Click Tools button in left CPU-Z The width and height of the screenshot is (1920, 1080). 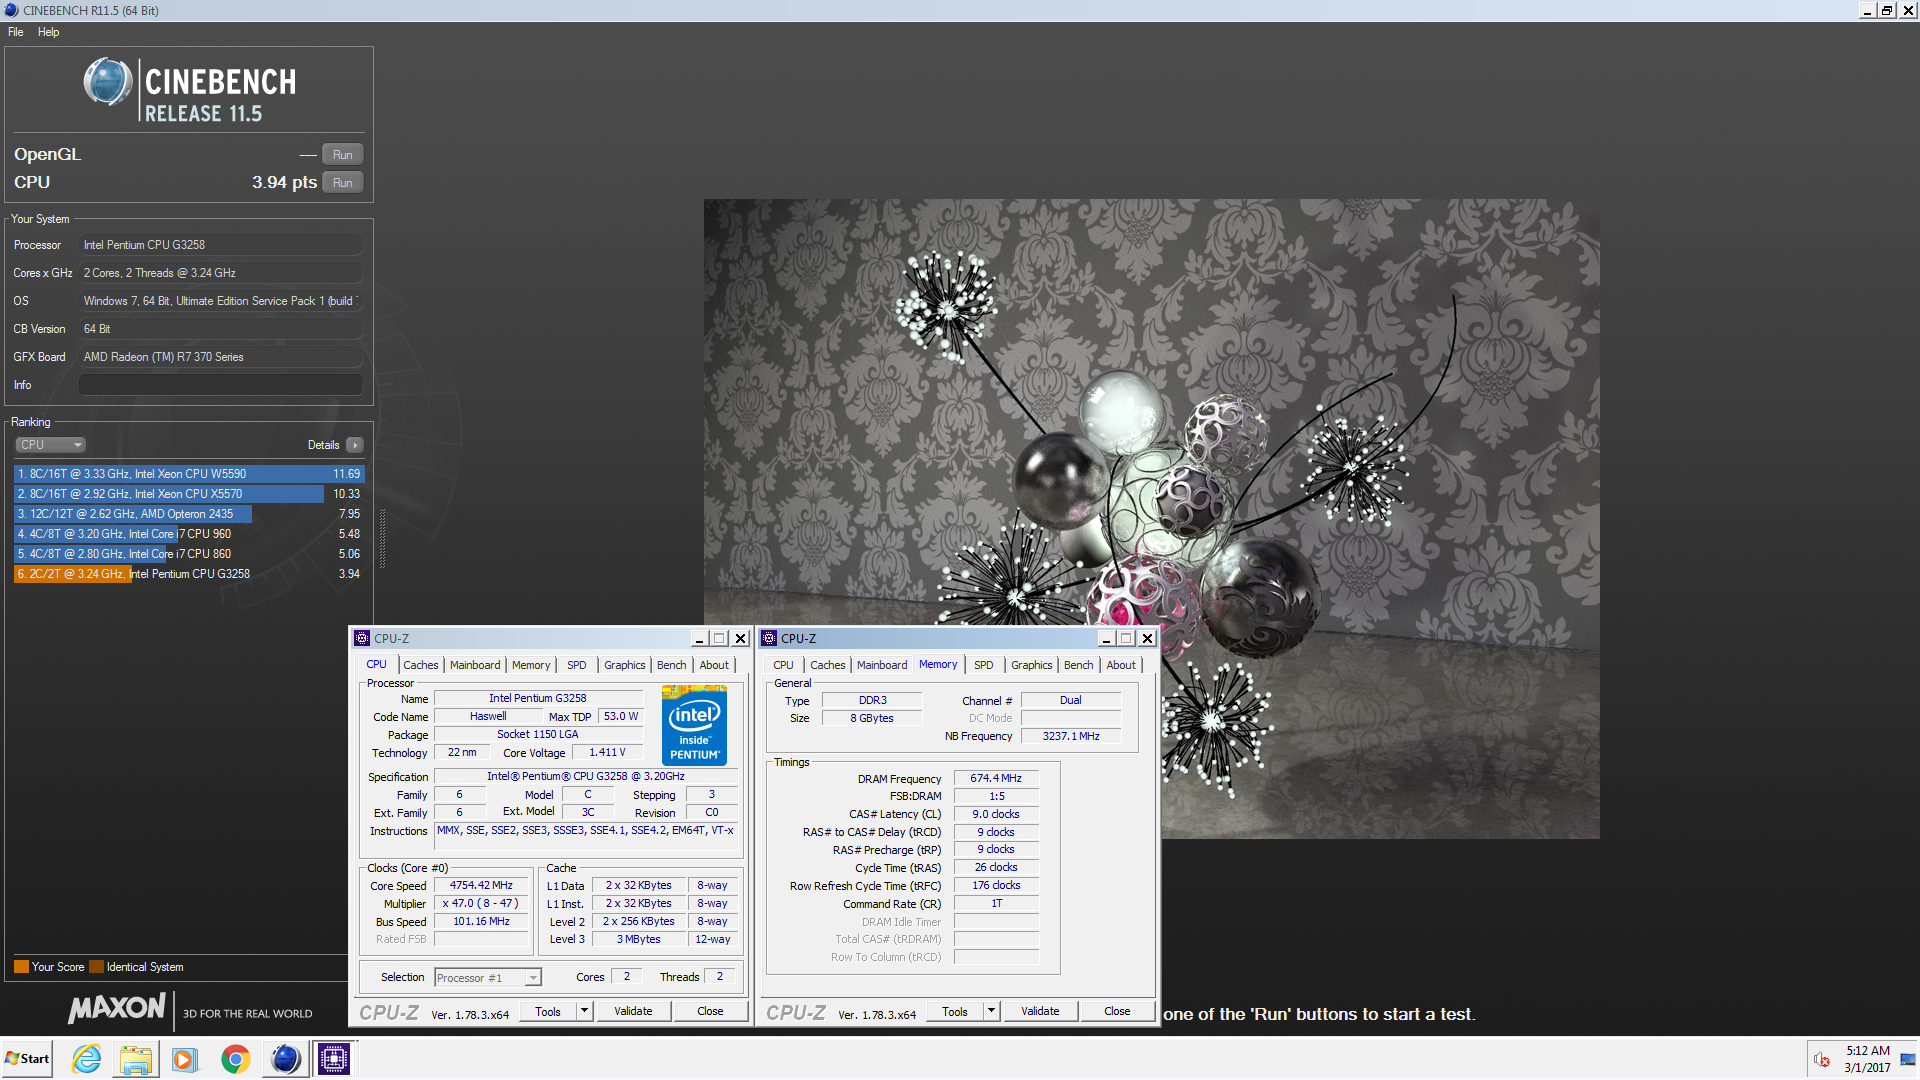click(x=548, y=1011)
